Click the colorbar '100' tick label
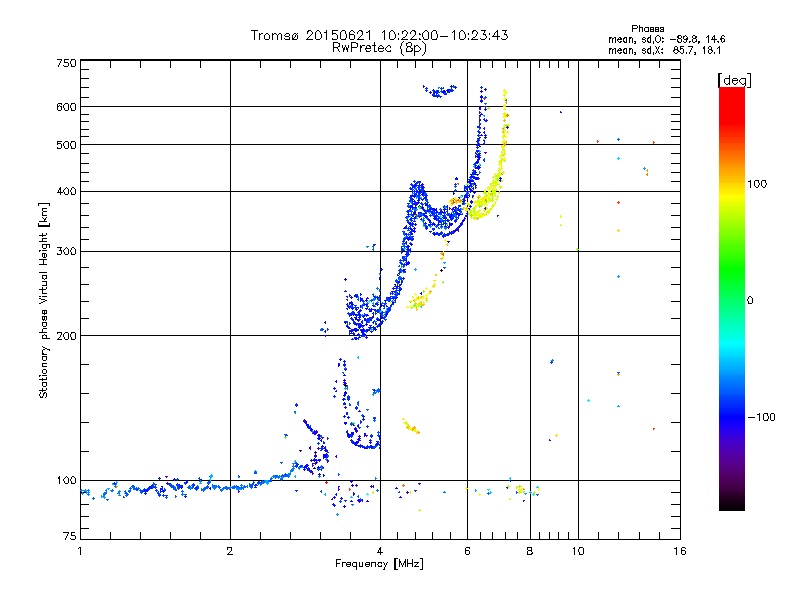 757,184
